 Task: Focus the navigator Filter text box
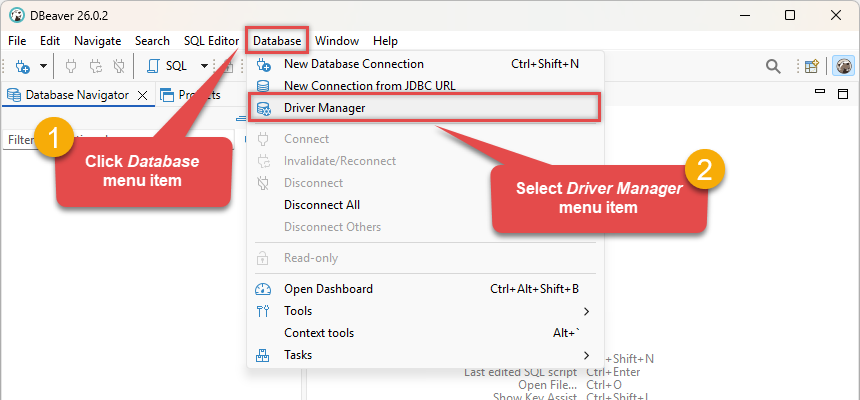(x=118, y=140)
